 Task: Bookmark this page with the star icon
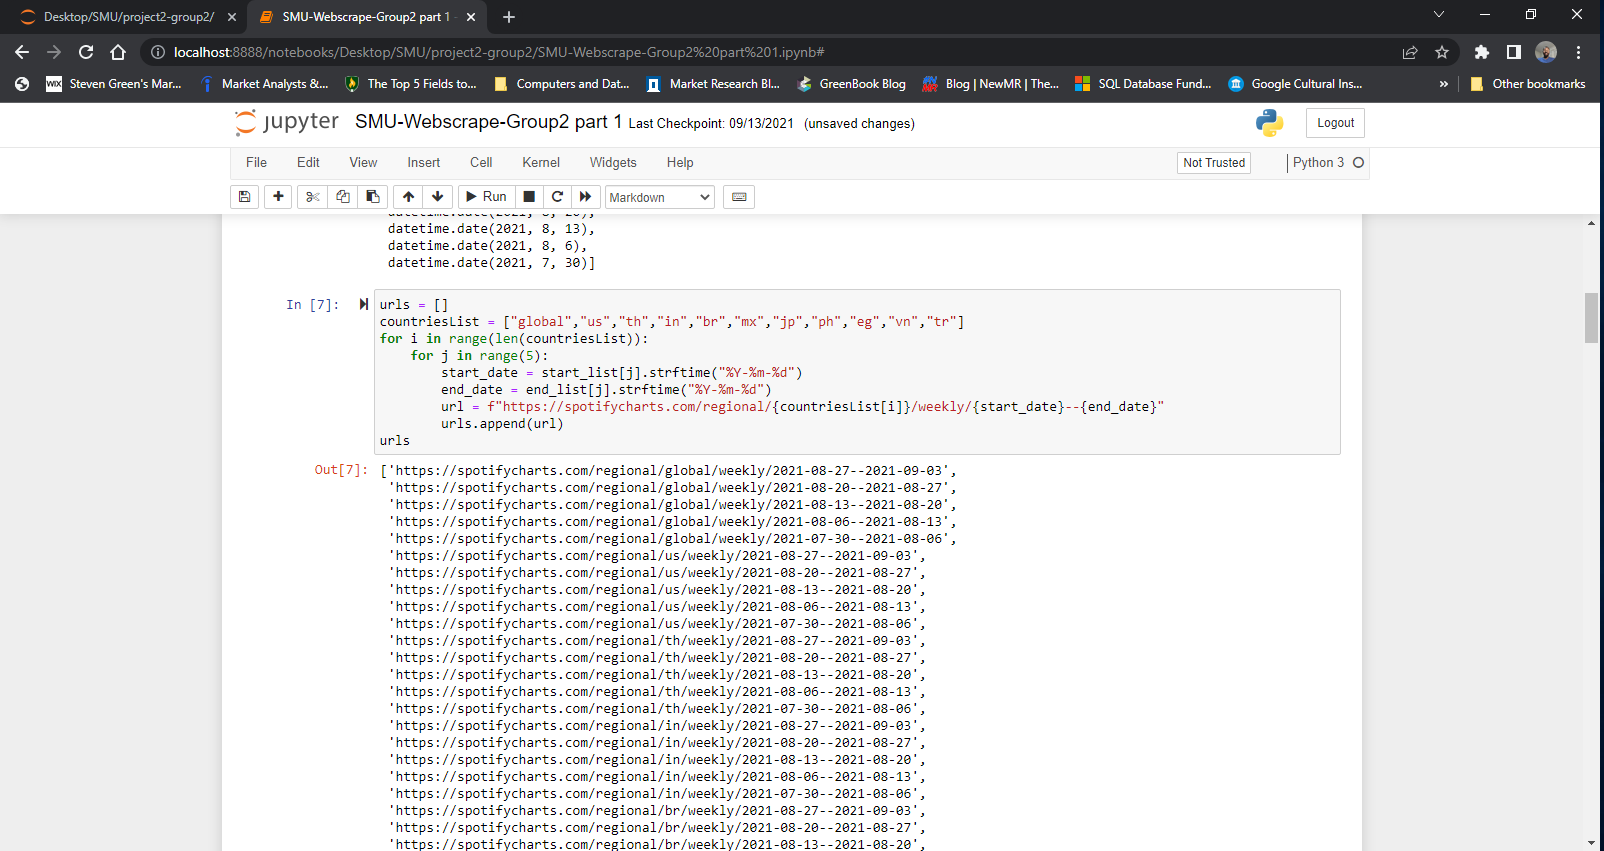[x=1442, y=52]
